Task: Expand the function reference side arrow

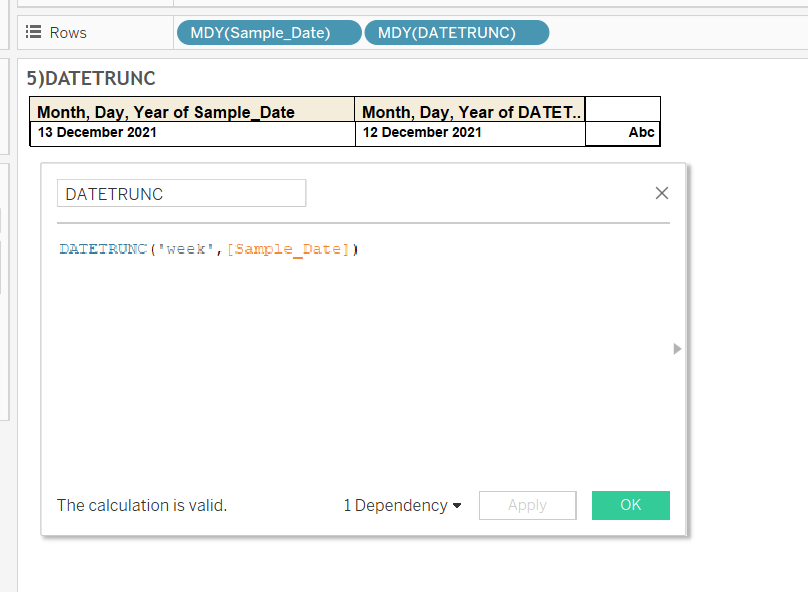Action: tap(677, 349)
